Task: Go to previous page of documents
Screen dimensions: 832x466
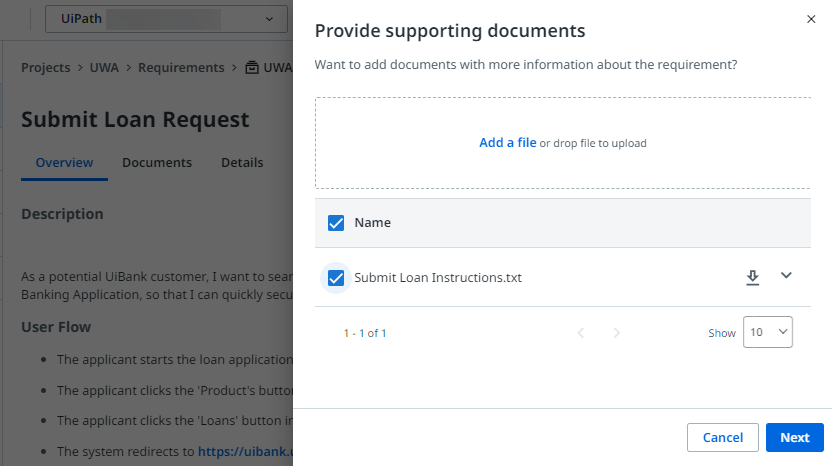Action: (581, 333)
